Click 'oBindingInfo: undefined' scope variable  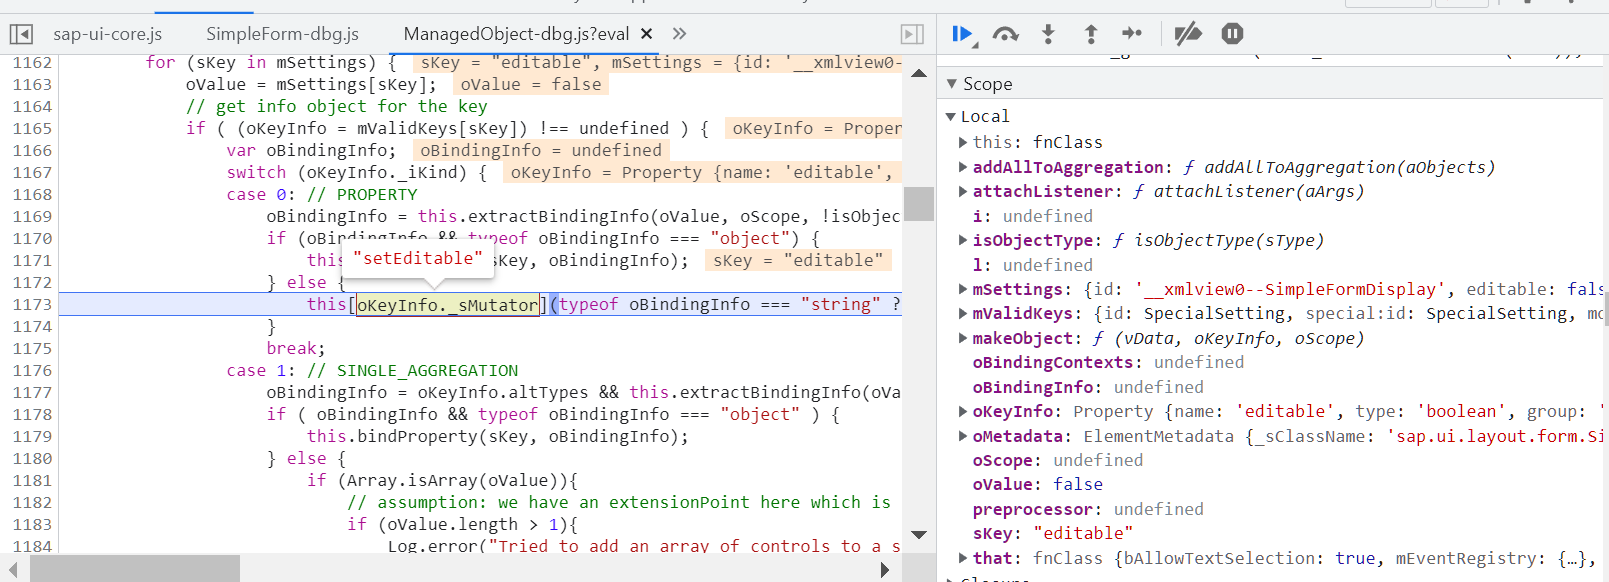click(x=1088, y=387)
